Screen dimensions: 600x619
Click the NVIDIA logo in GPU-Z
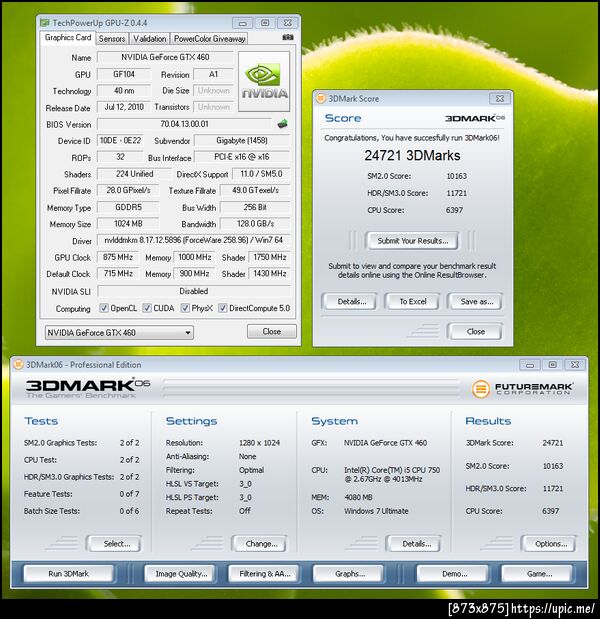point(264,81)
